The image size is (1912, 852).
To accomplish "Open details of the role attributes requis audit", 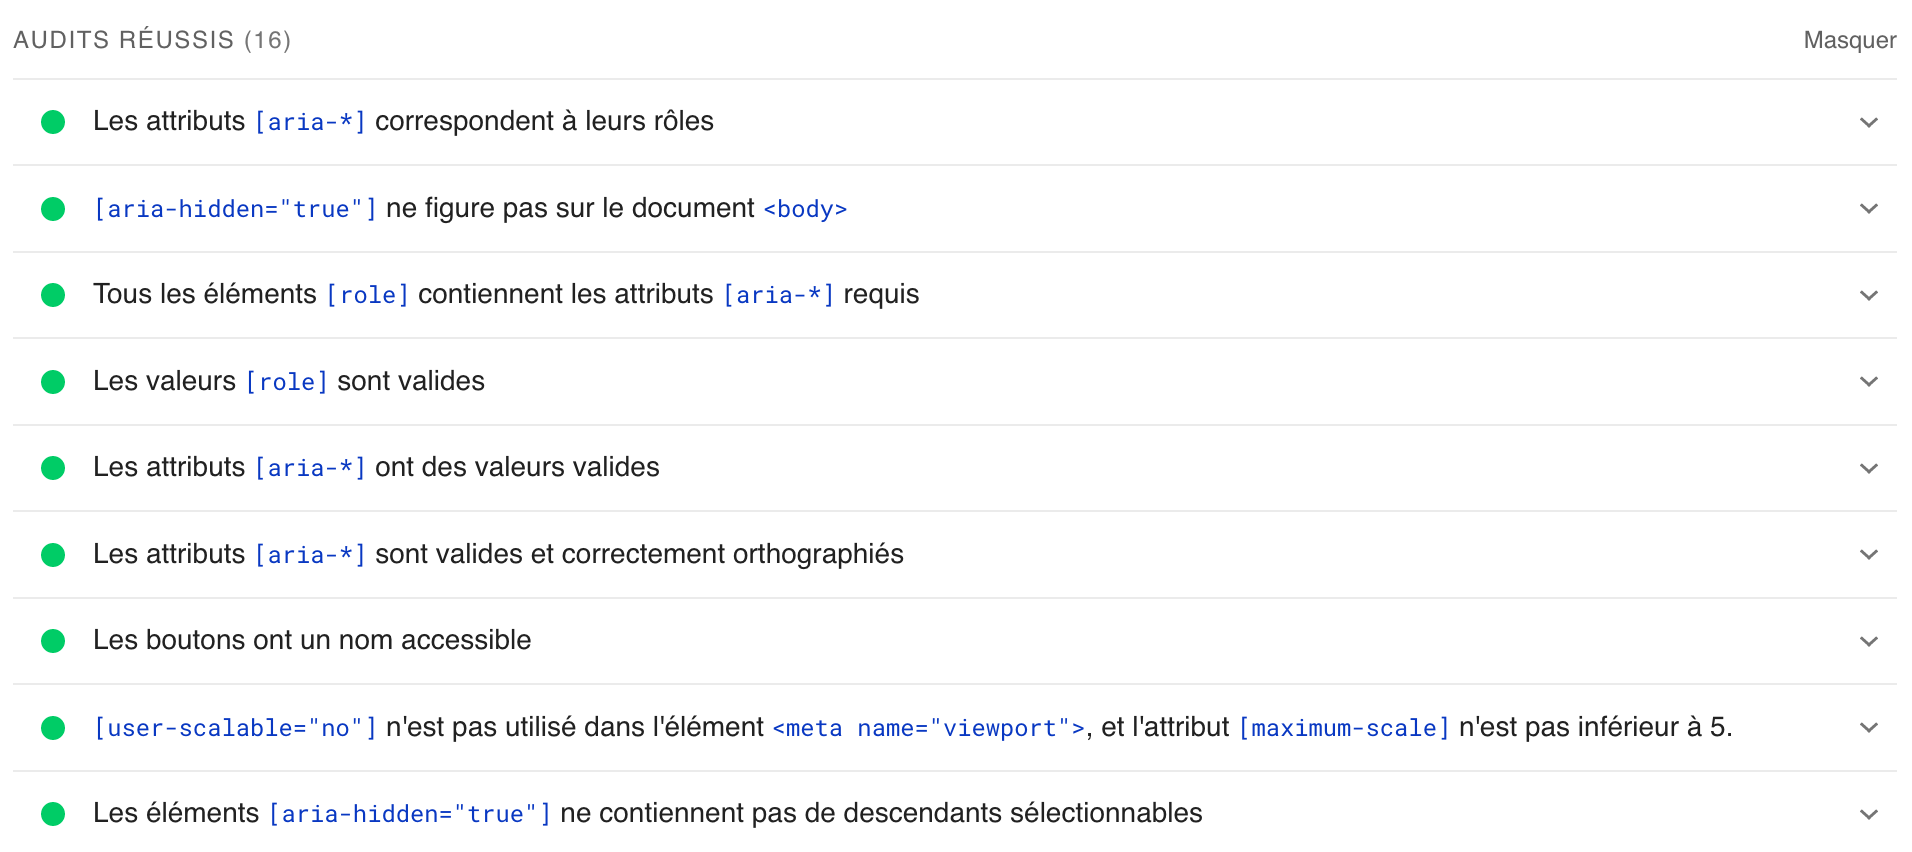I will click(x=1868, y=295).
